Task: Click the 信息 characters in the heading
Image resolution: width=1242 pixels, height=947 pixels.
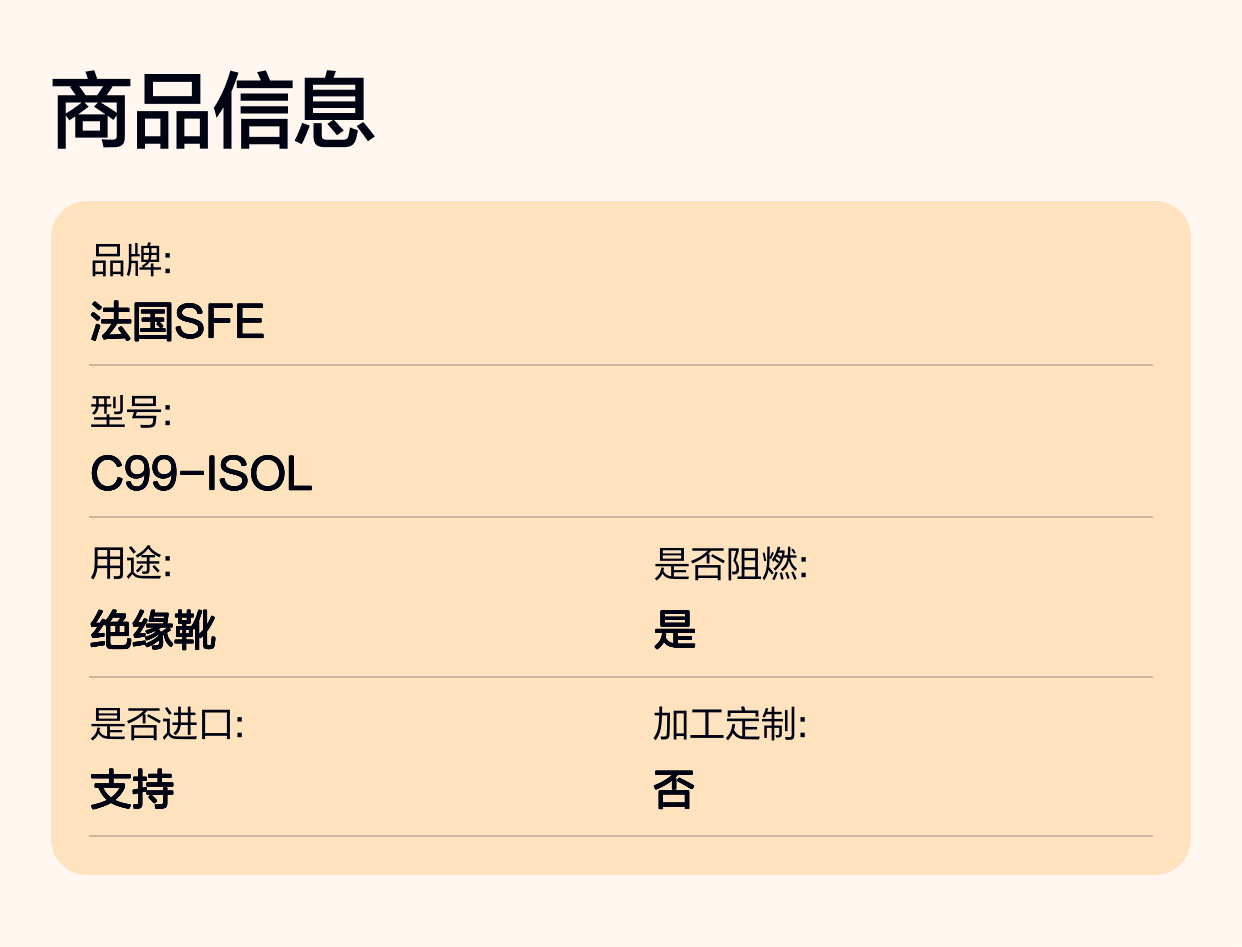Action: pos(294,112)
